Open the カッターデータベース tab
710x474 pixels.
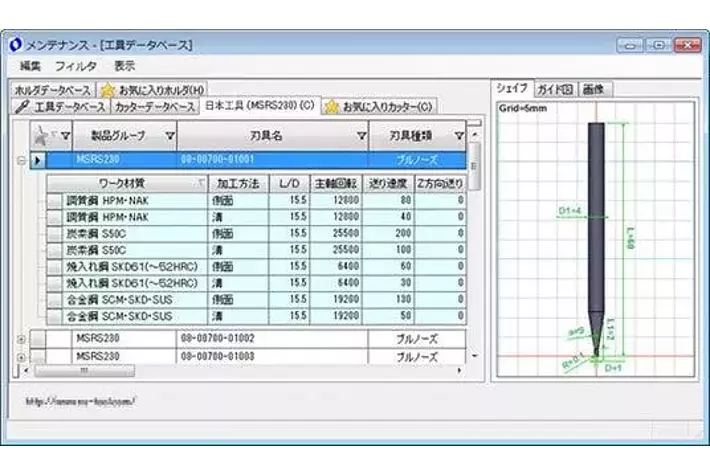(155, 106)
